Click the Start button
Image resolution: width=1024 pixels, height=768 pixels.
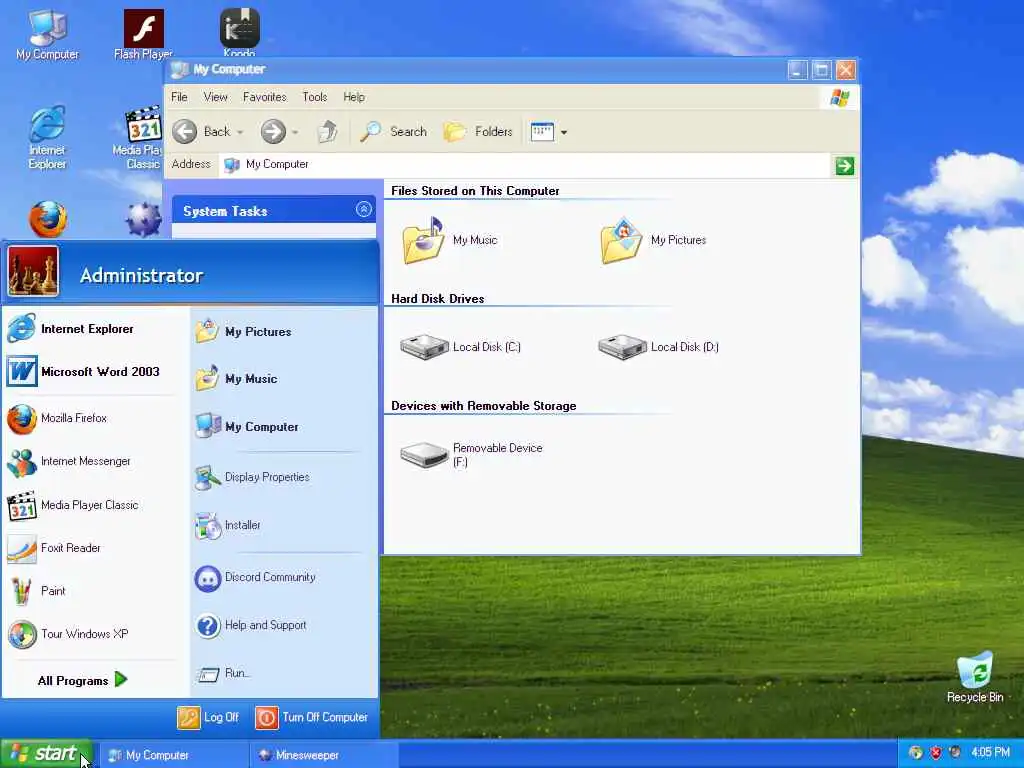pos(45,754)
